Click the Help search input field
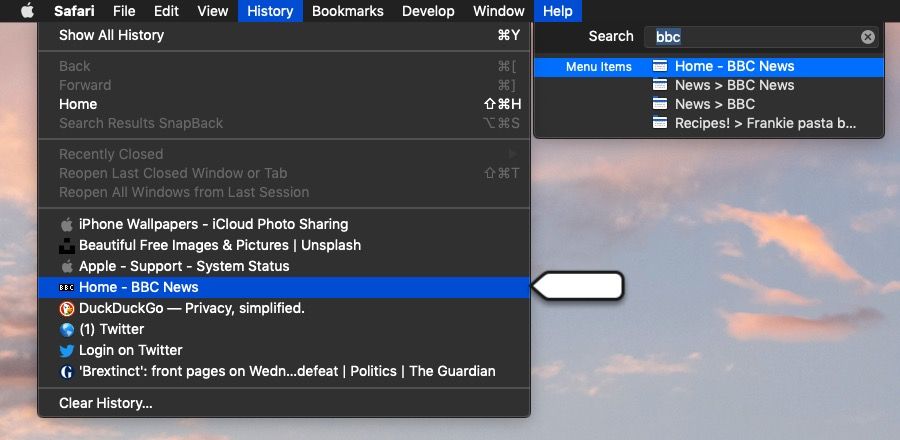 point(755,37)
